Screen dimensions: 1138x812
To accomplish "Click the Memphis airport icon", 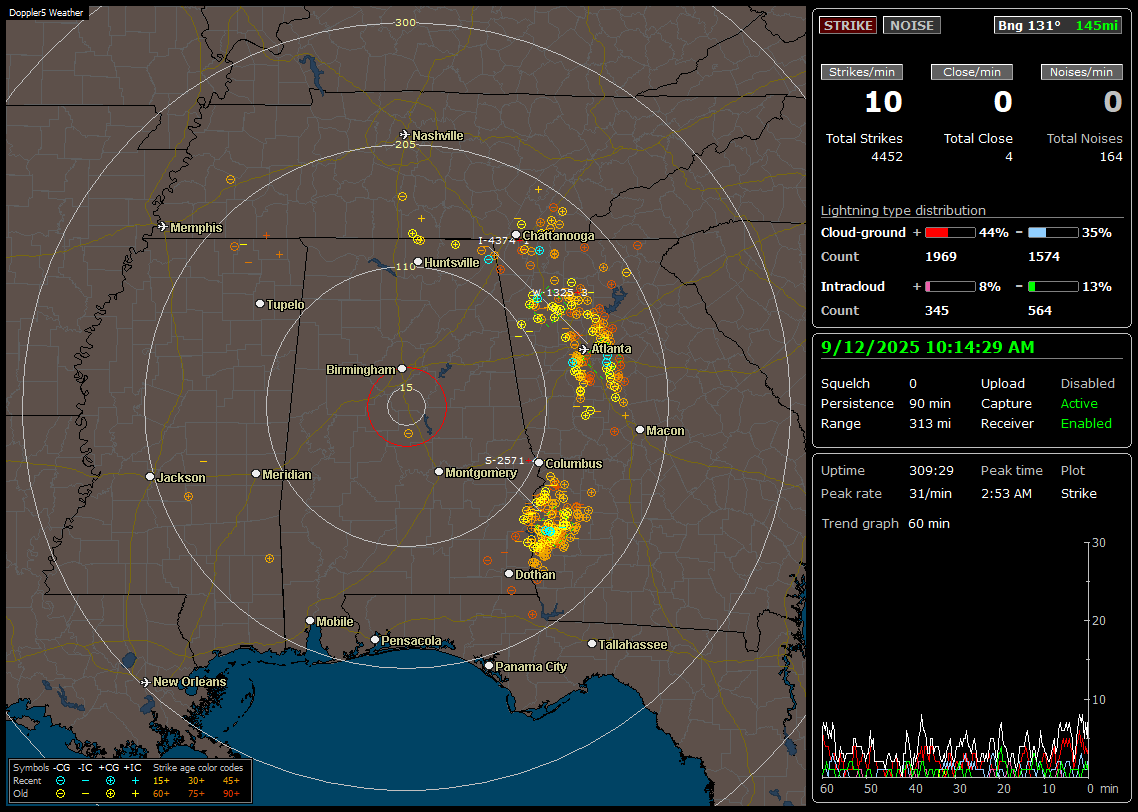I will 163,227.
